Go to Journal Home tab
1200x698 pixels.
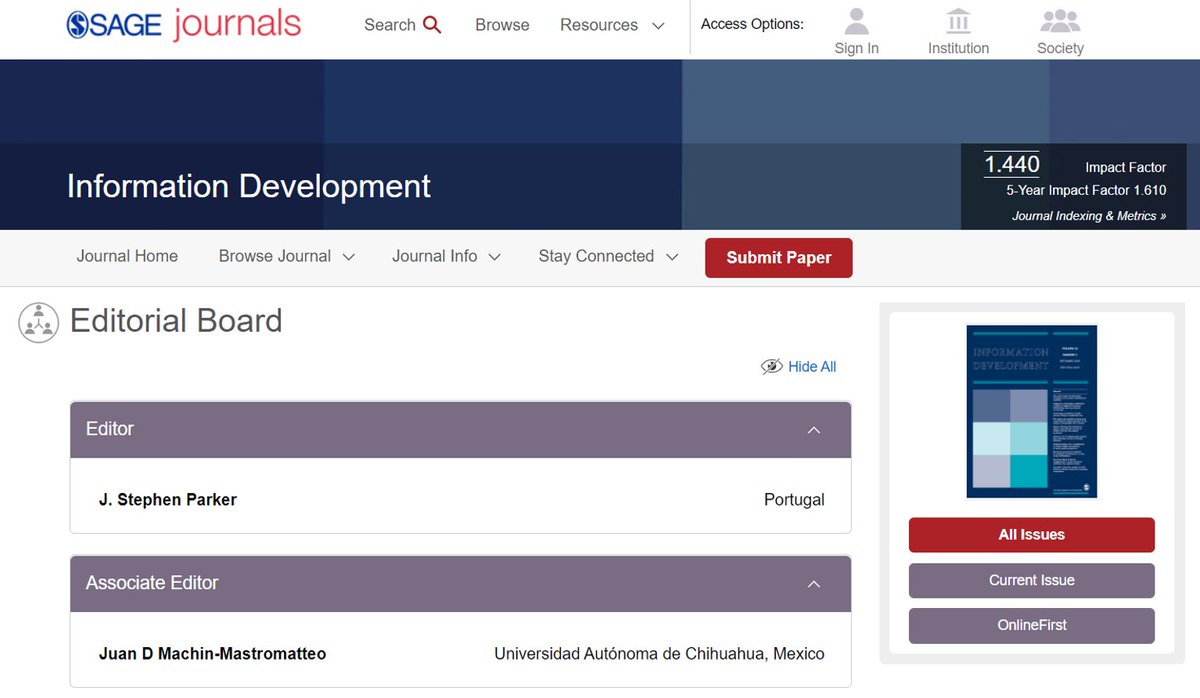[127, 256]
